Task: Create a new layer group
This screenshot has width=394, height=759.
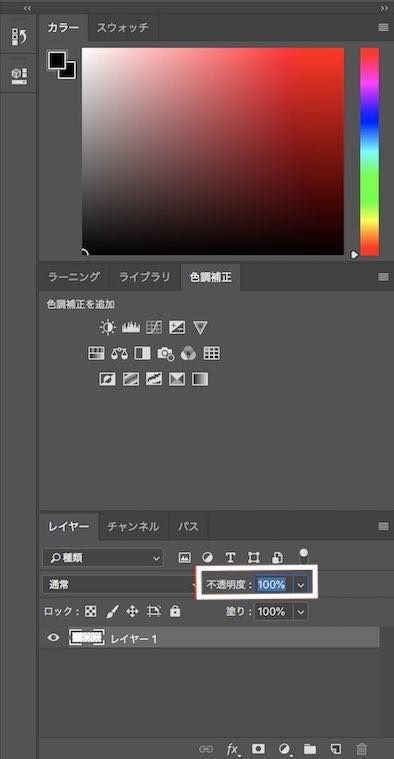Action: pyautogui.click(x=310, y=749)
